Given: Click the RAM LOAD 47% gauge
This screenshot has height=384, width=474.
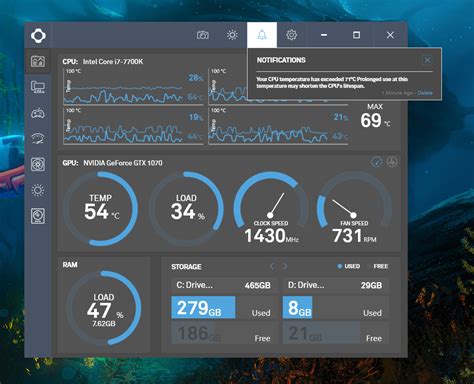Looking at the screenshot, I should tap(104, 308).
